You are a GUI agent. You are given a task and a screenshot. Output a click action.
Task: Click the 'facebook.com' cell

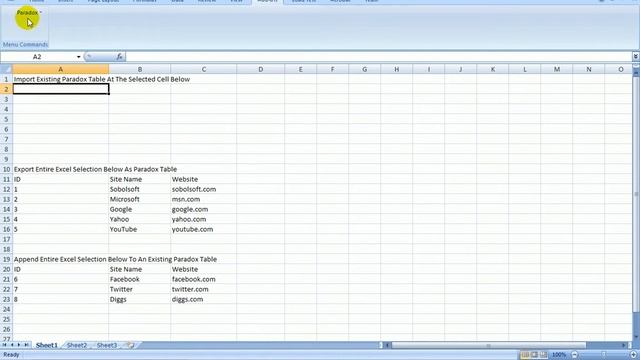(204, 279)
